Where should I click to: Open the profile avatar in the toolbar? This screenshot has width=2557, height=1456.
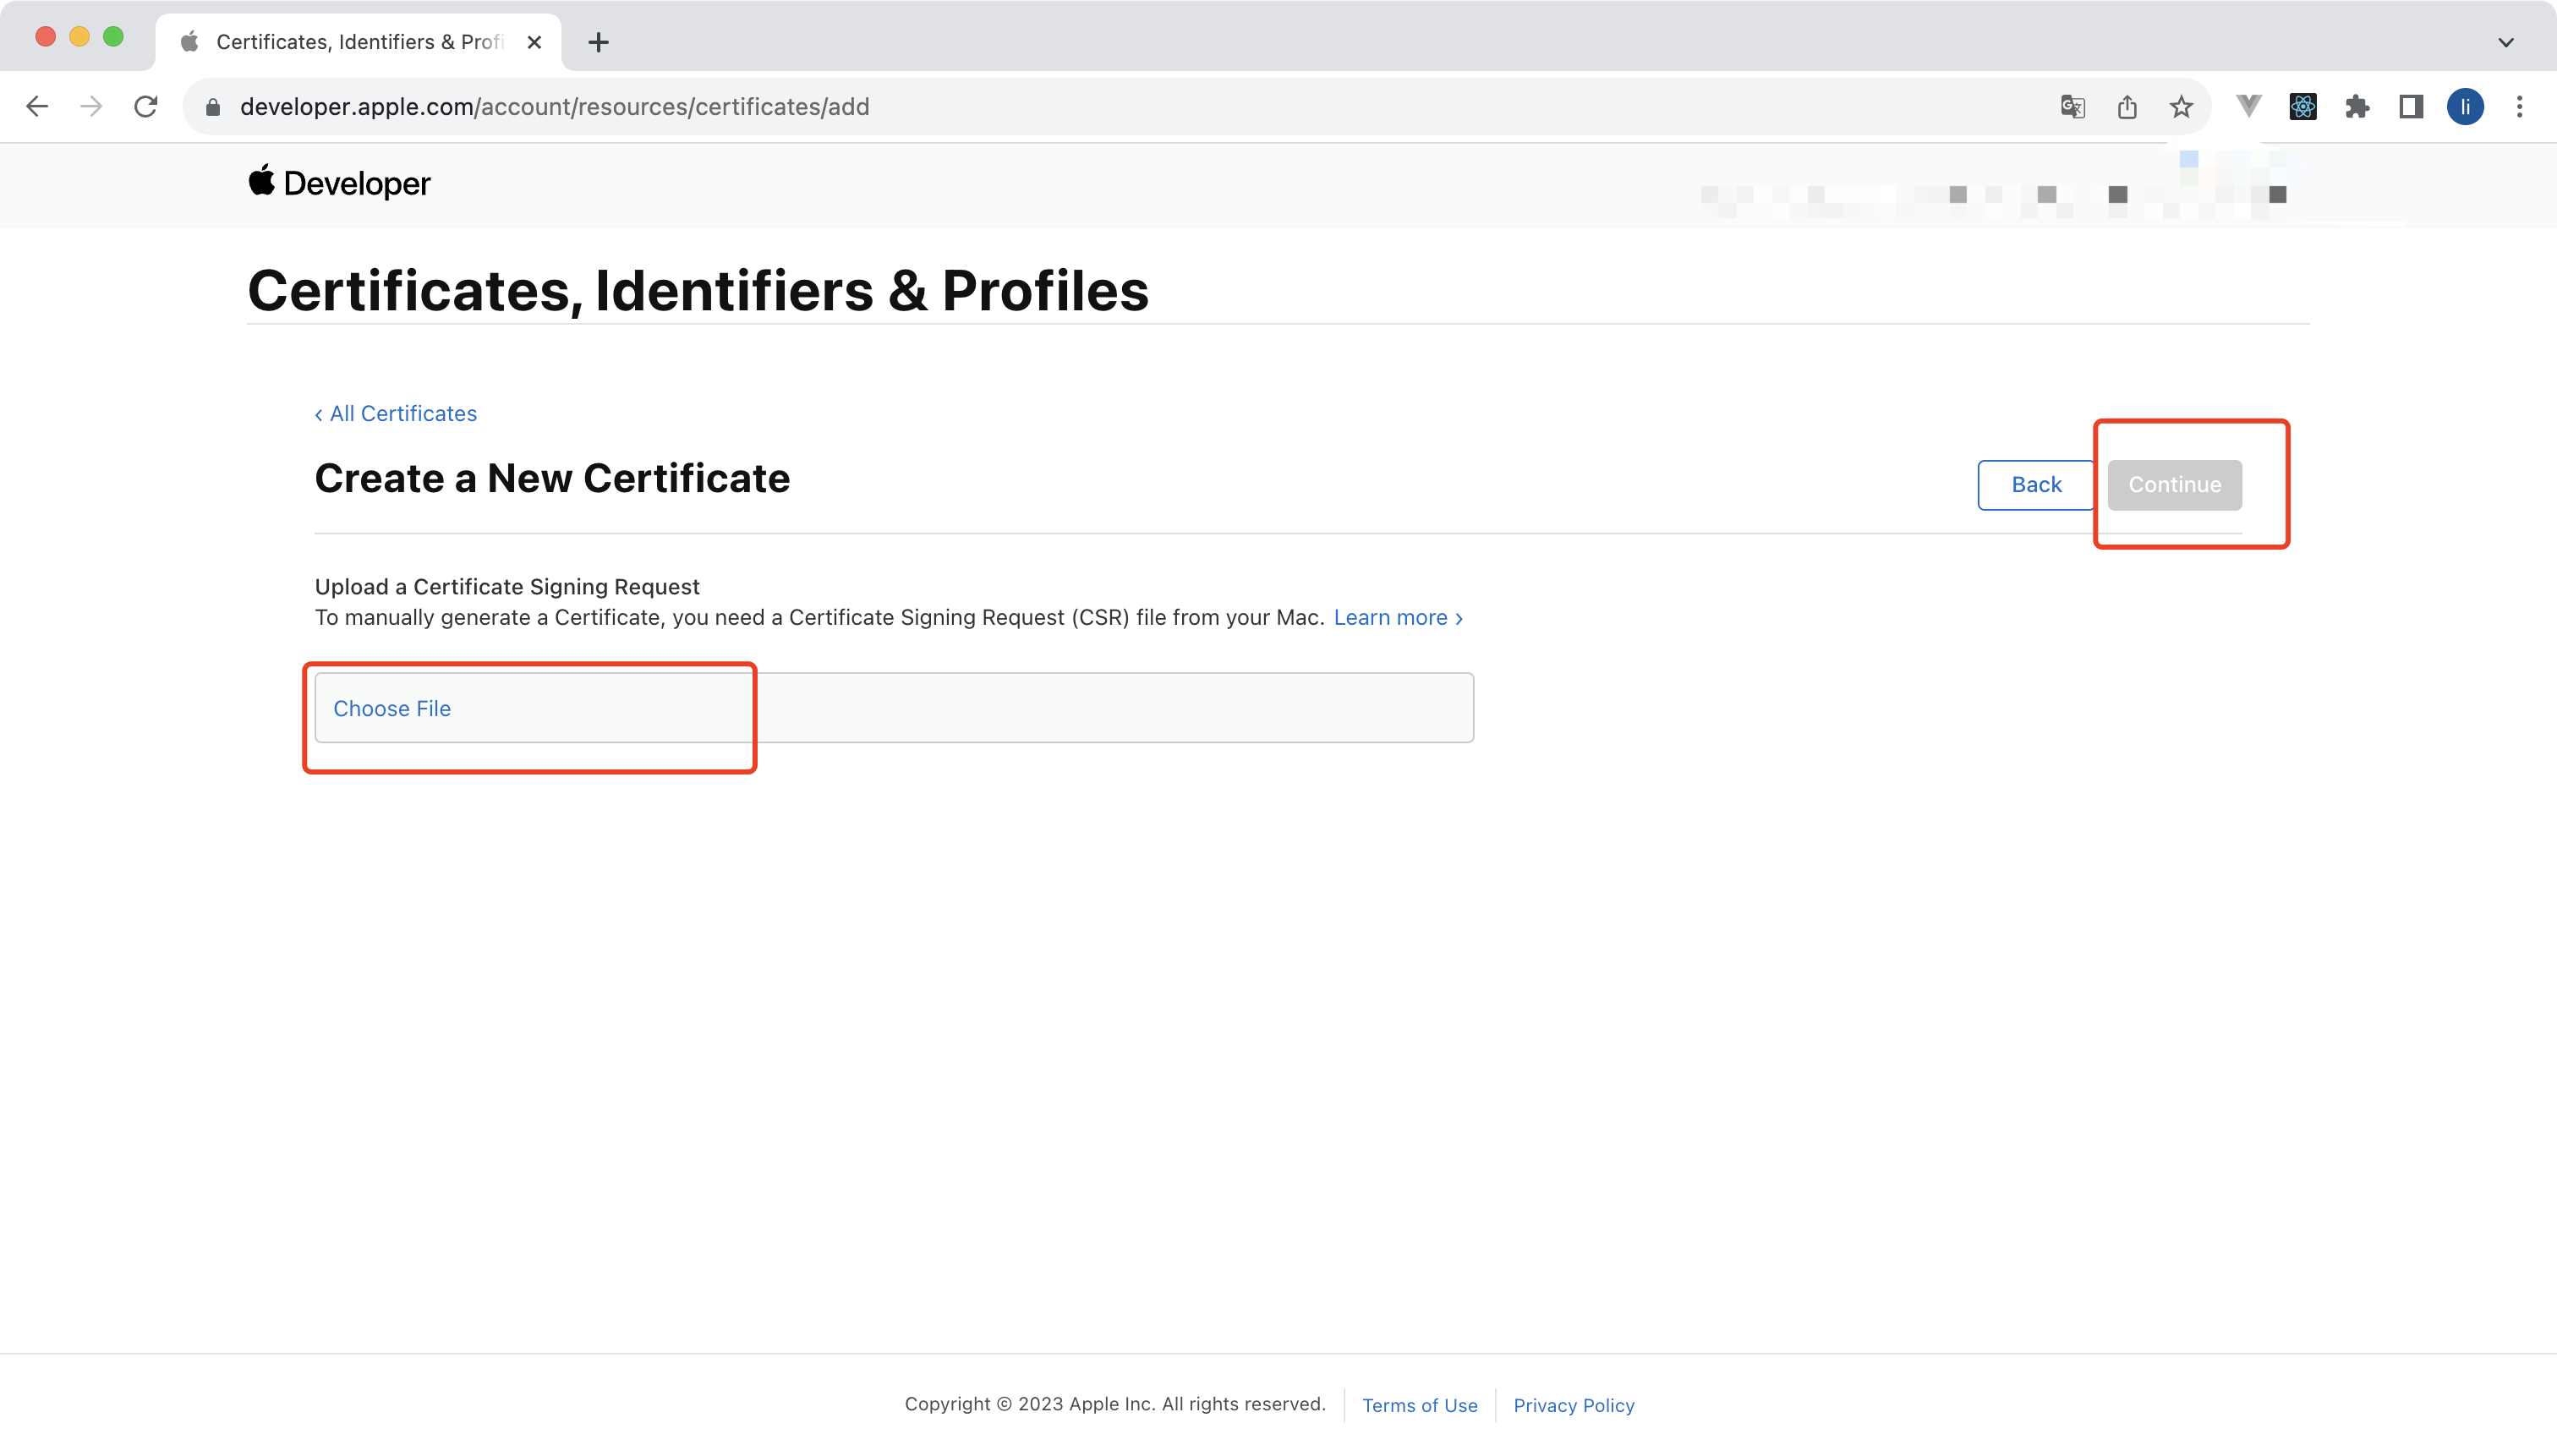2465,106
